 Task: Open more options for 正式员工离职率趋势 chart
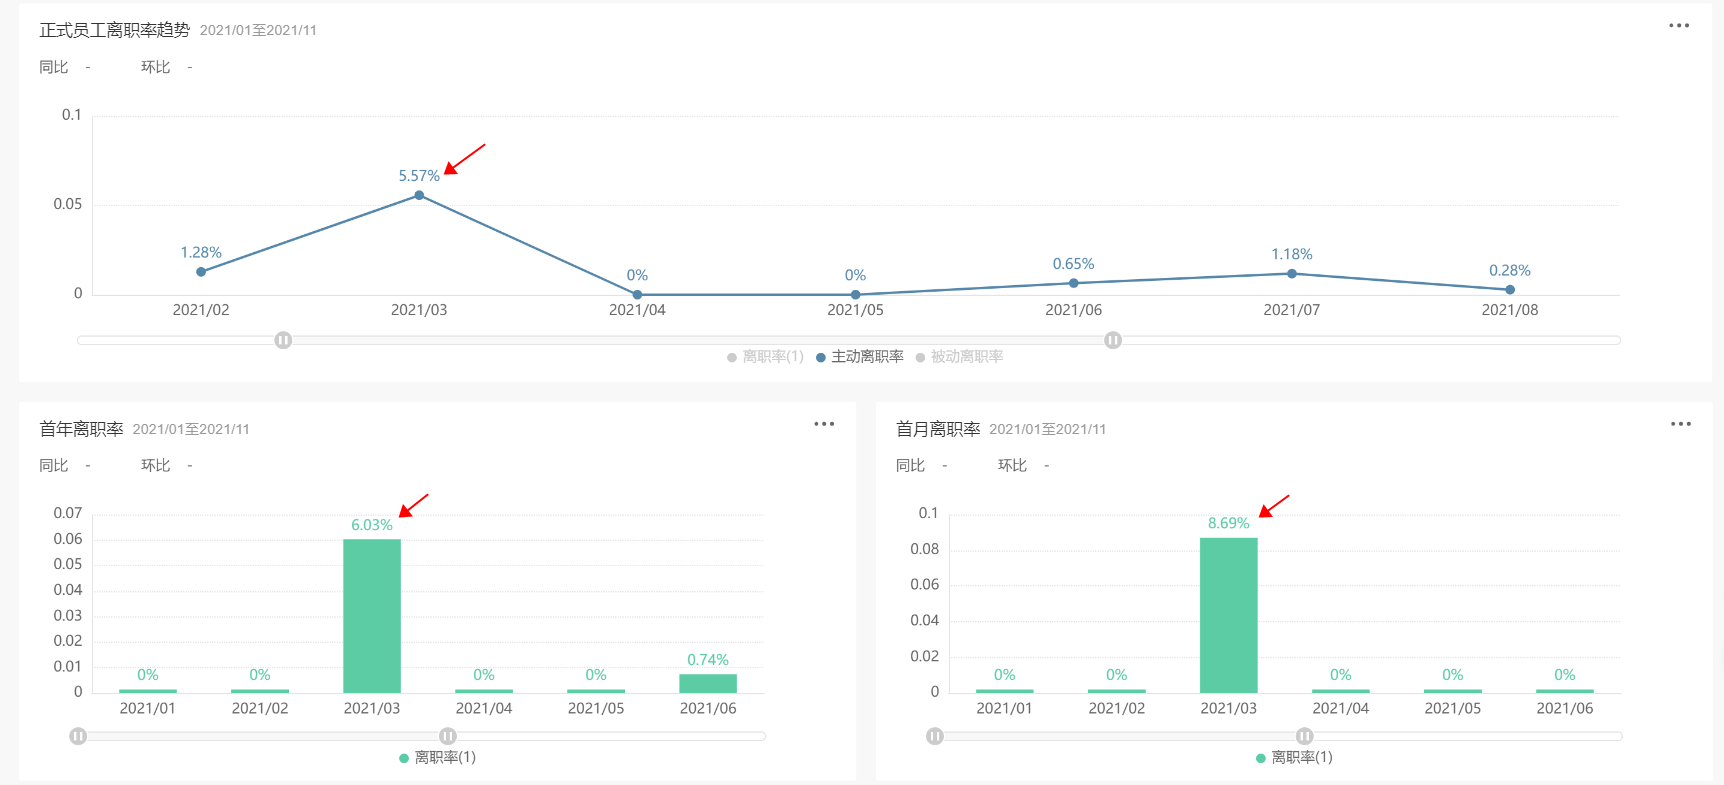[x=1679, y=26]
